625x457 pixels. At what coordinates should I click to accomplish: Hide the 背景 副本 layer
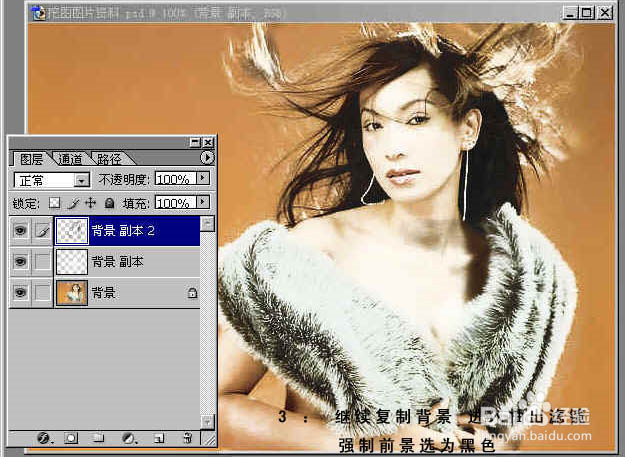tap(20, 262)
